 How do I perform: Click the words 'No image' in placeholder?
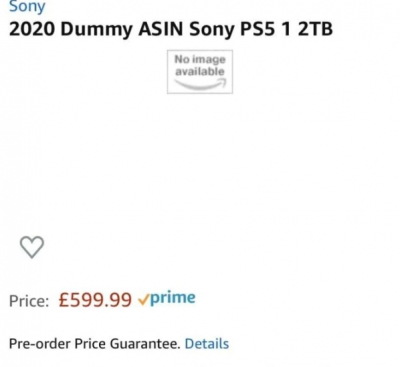click(x=200, y=60)
